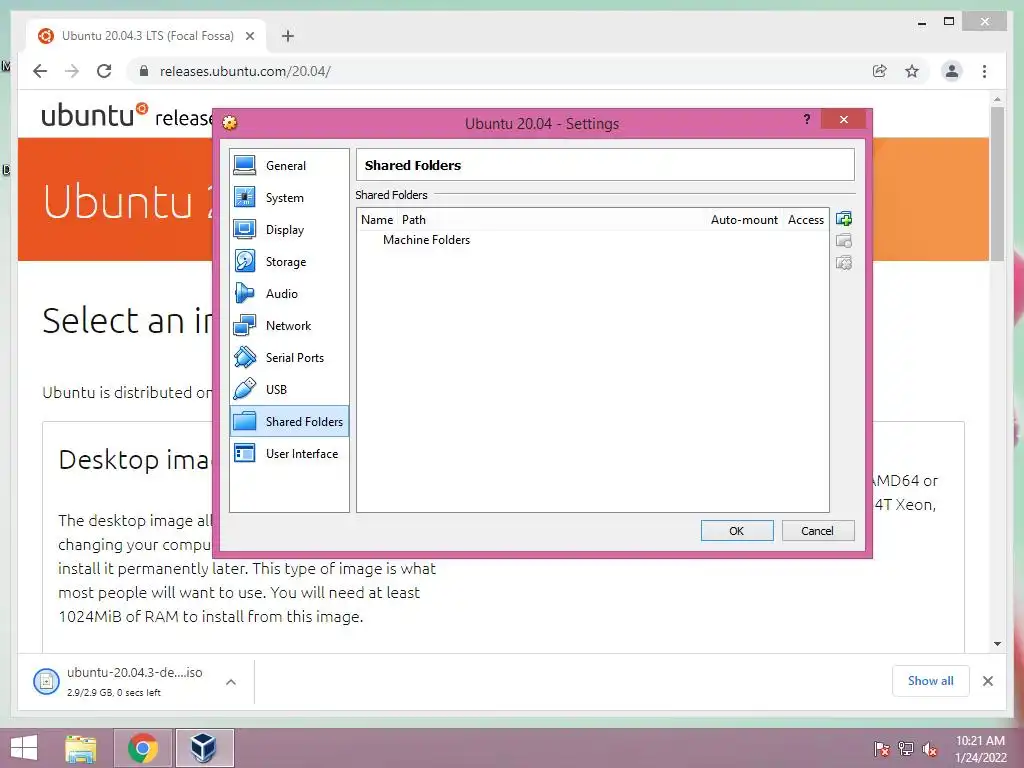
Task: Click the Access column header
Action: [806, 220]
